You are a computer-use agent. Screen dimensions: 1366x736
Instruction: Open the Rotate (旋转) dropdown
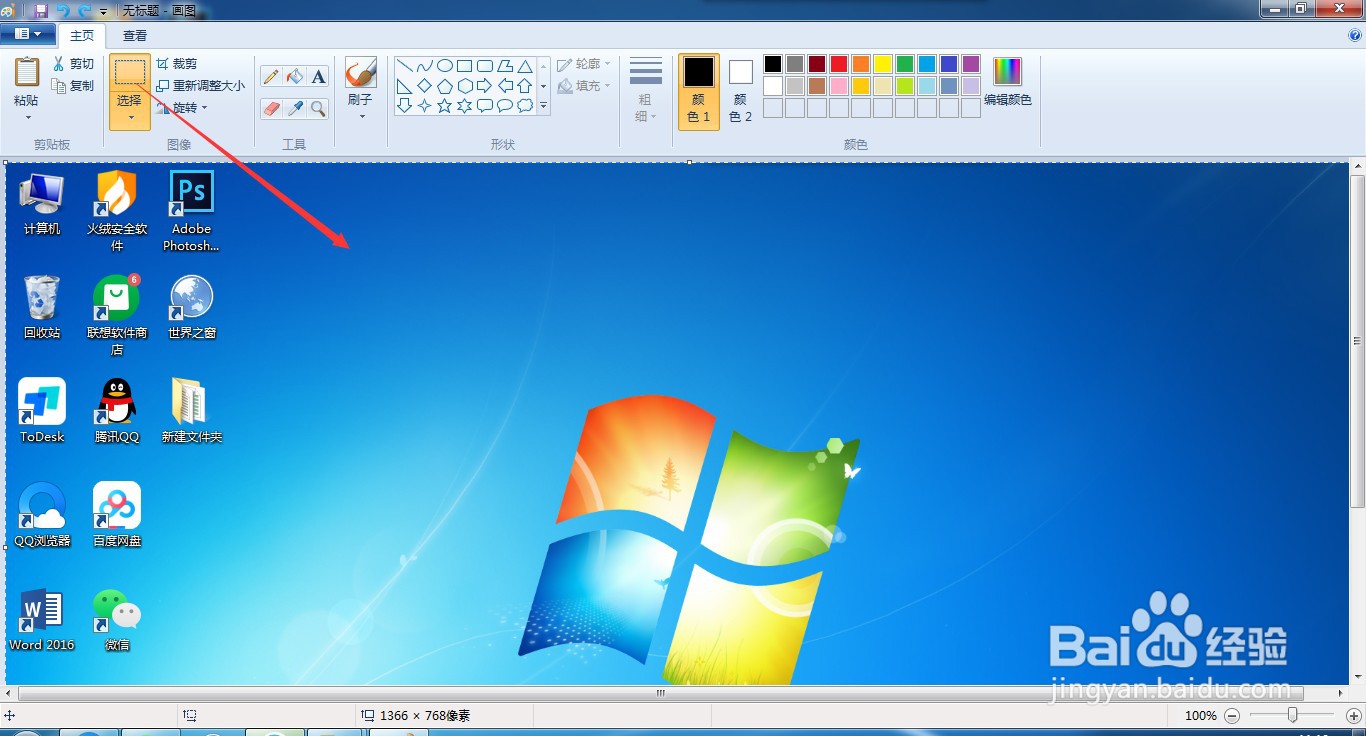[181, 107]
